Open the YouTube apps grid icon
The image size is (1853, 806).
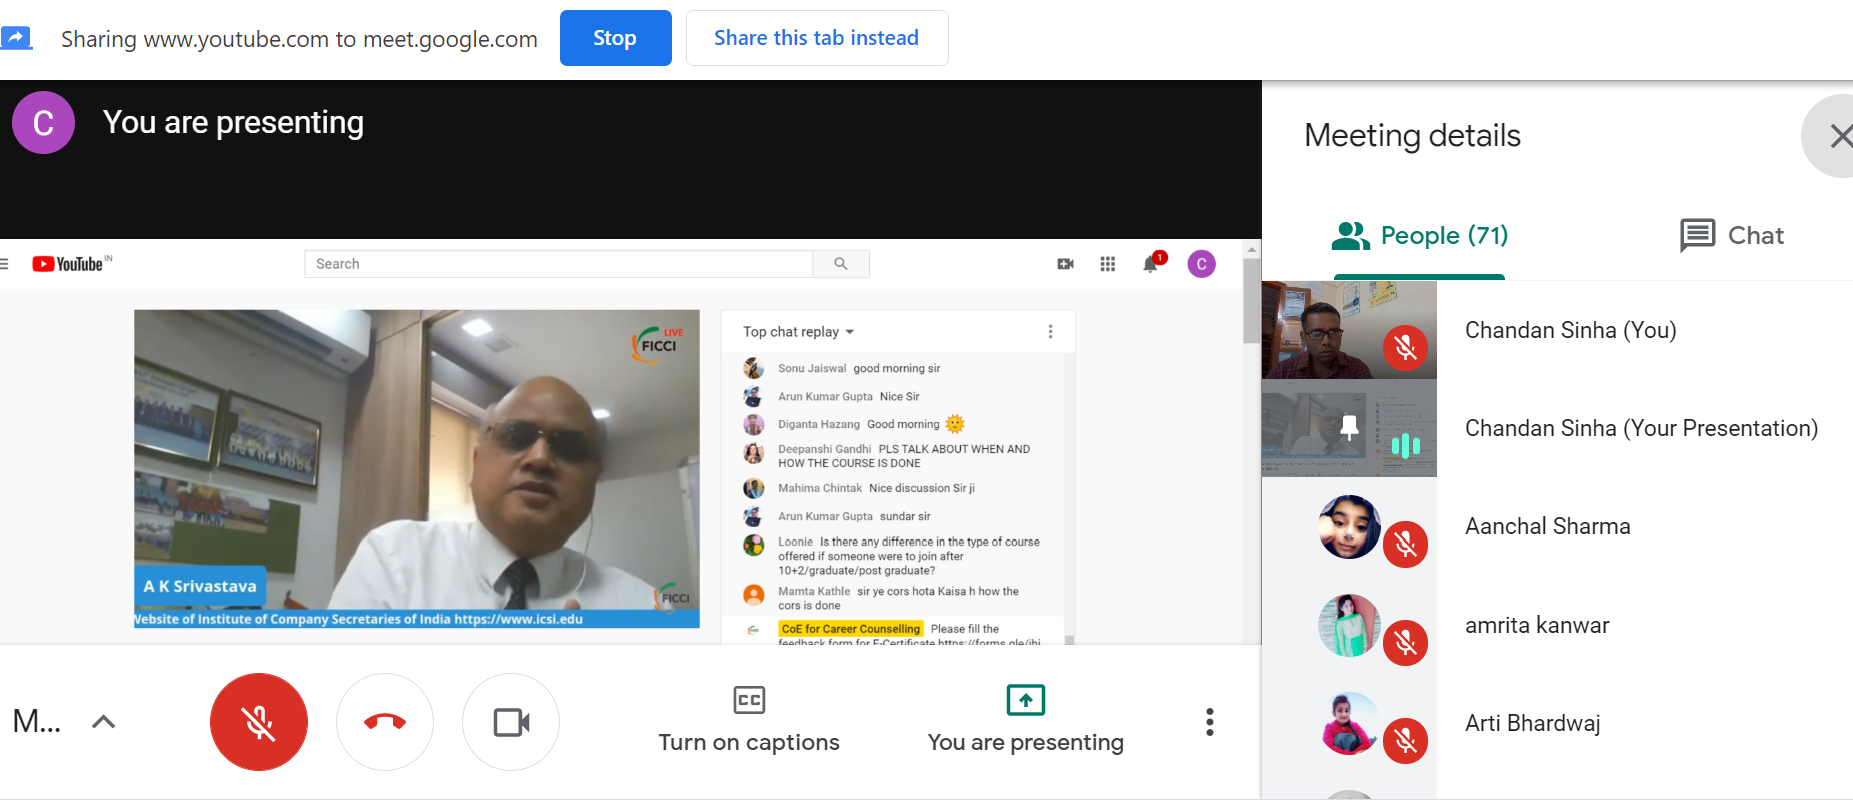coord(1107,264)
